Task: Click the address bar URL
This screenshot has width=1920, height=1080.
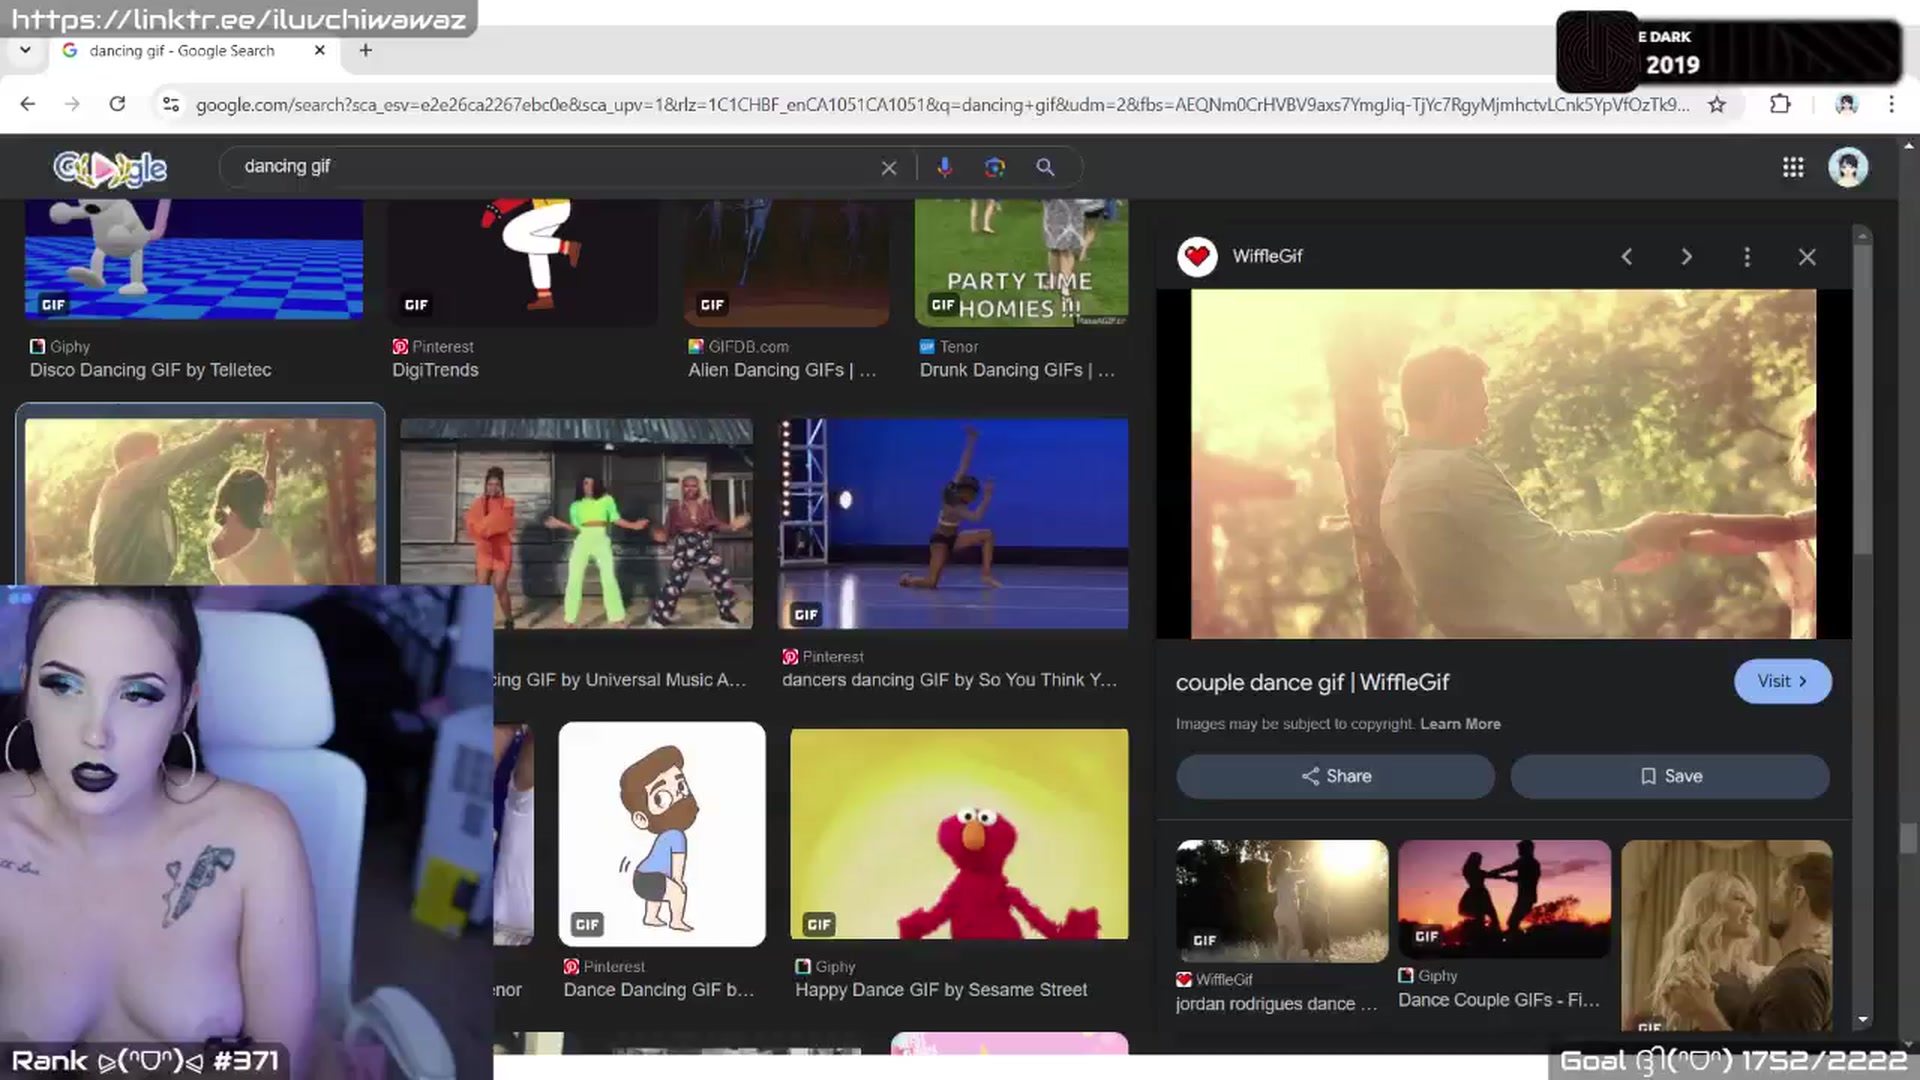Action: pos(942,104)
